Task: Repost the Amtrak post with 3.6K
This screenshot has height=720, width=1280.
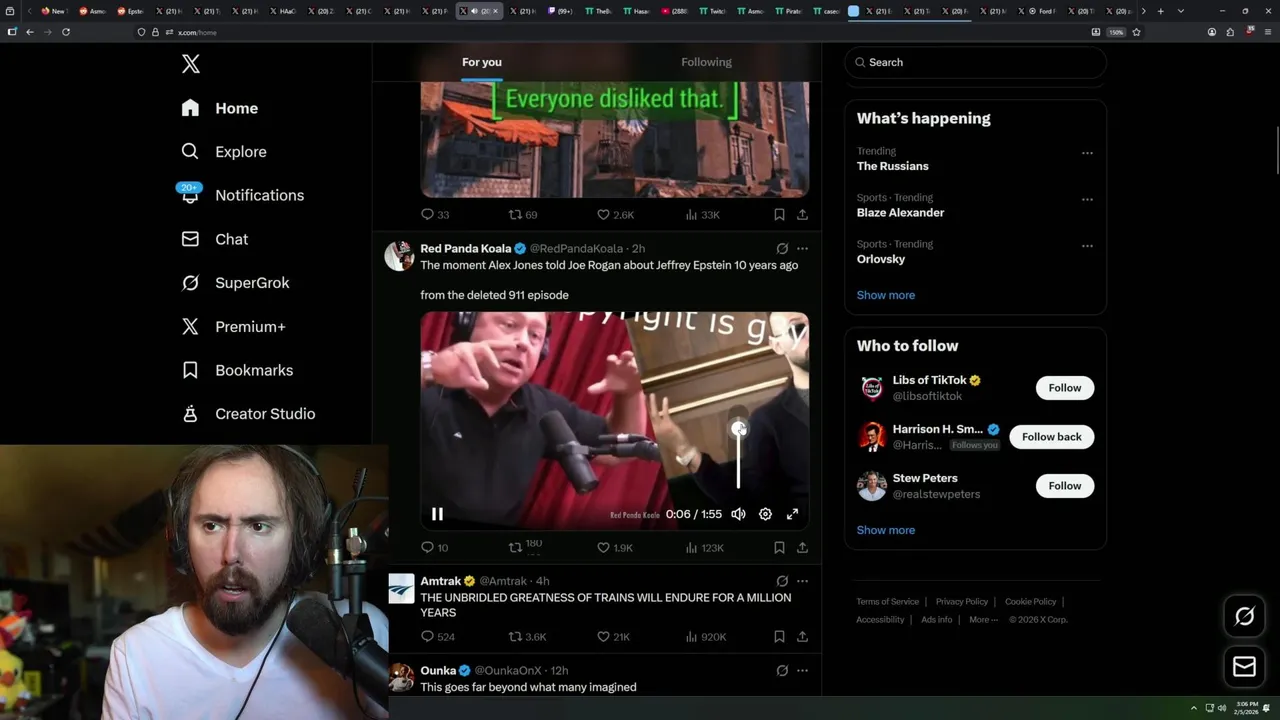Action: click(x=527, y=637)
